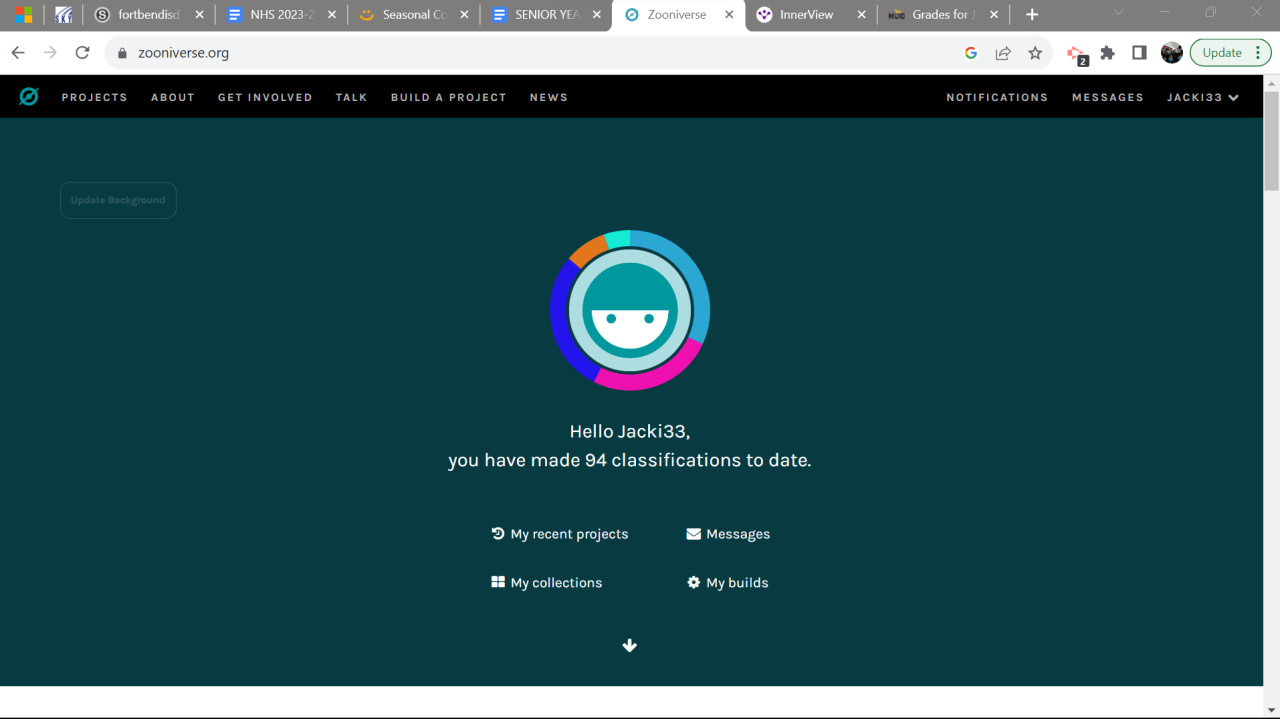
Task: Open a new browser tab
Action: click(1032, 15)
